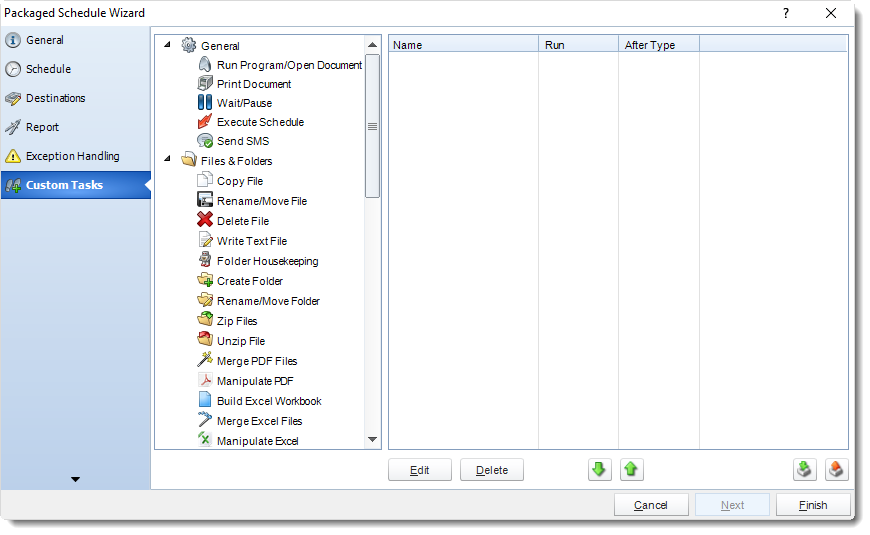Click the task tree scrollbar thumb
Viewport: 870px width, 535px height.
click(372, 126)
